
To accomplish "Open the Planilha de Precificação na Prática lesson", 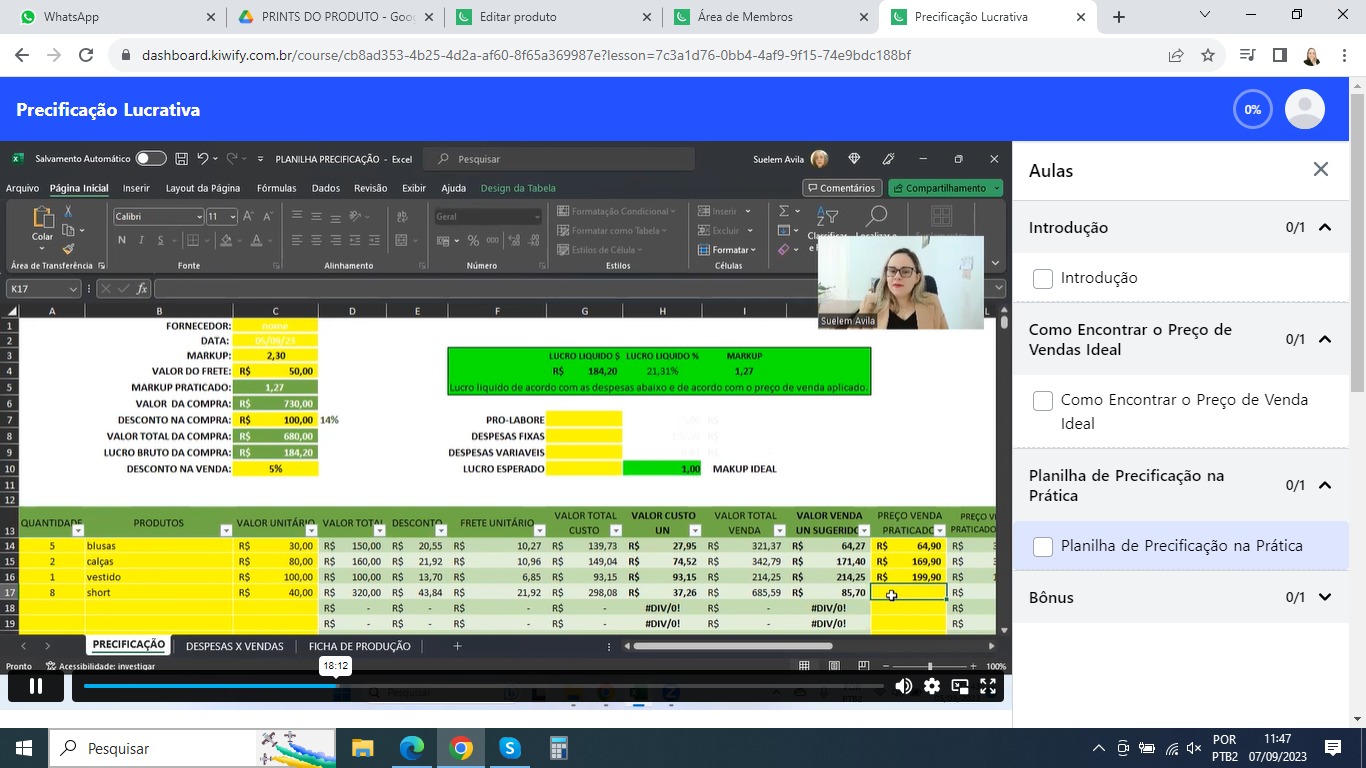I will tap(1181, 546).
